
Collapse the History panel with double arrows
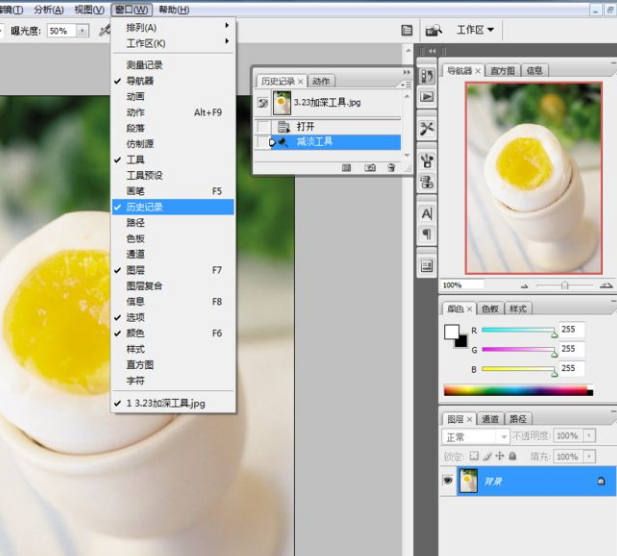(x=406, y=72)
